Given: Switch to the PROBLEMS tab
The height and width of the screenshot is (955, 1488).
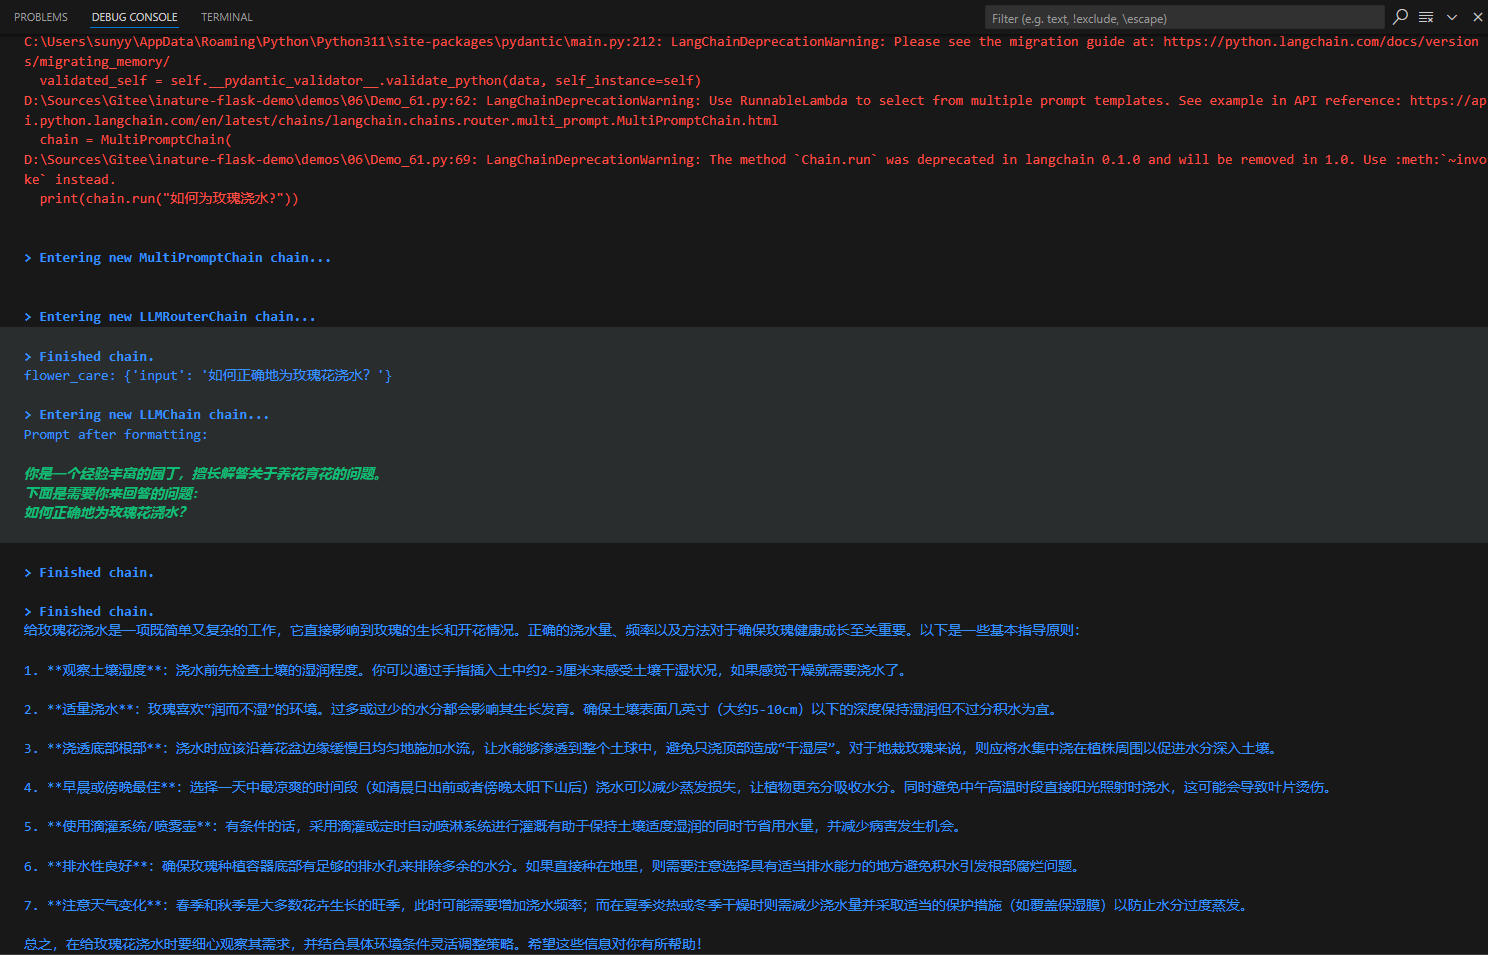Looking at the screenshot, I should [x=41, y=17].
